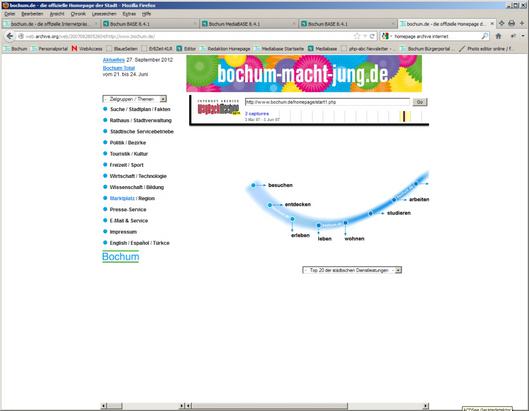Click the horizontal scrollbar at page bottom
529x411 pixels.
pyautogui.click(x=307, y=406)
